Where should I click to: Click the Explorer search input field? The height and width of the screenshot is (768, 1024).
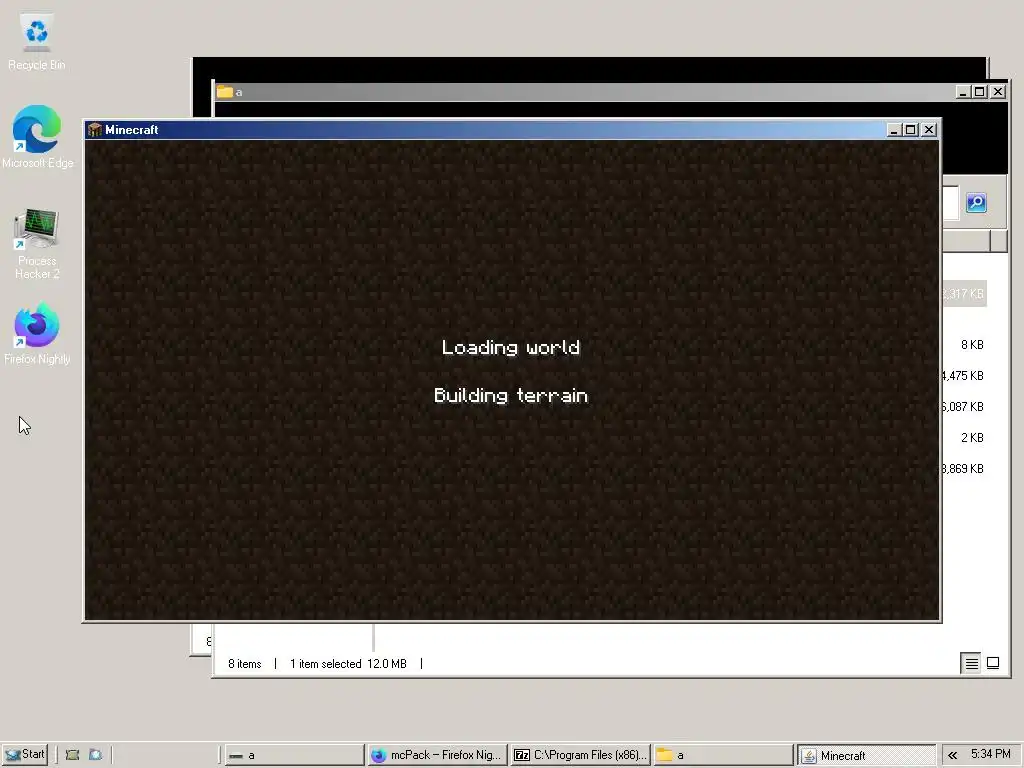(950, 203)
